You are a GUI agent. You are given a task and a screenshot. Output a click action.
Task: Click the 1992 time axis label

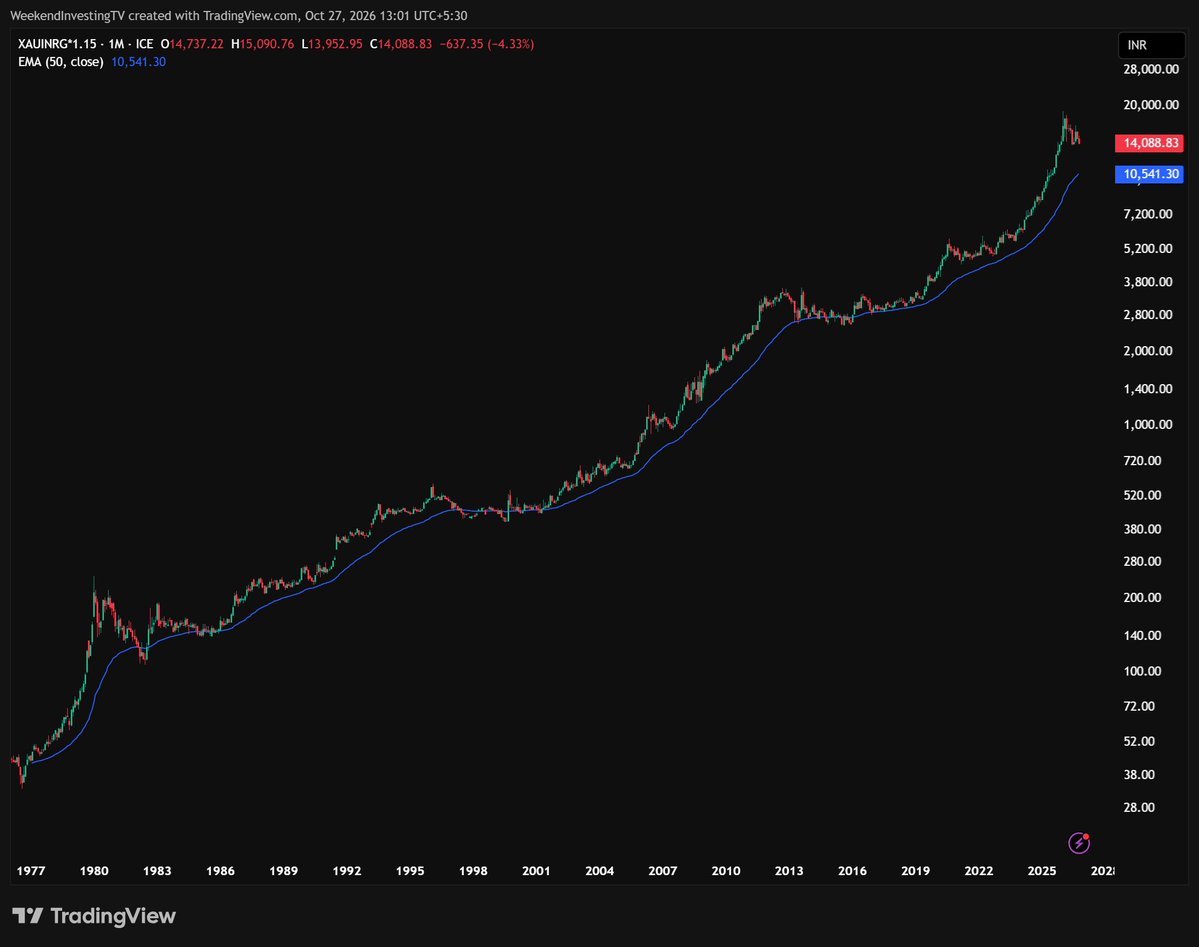click(347, 871)
